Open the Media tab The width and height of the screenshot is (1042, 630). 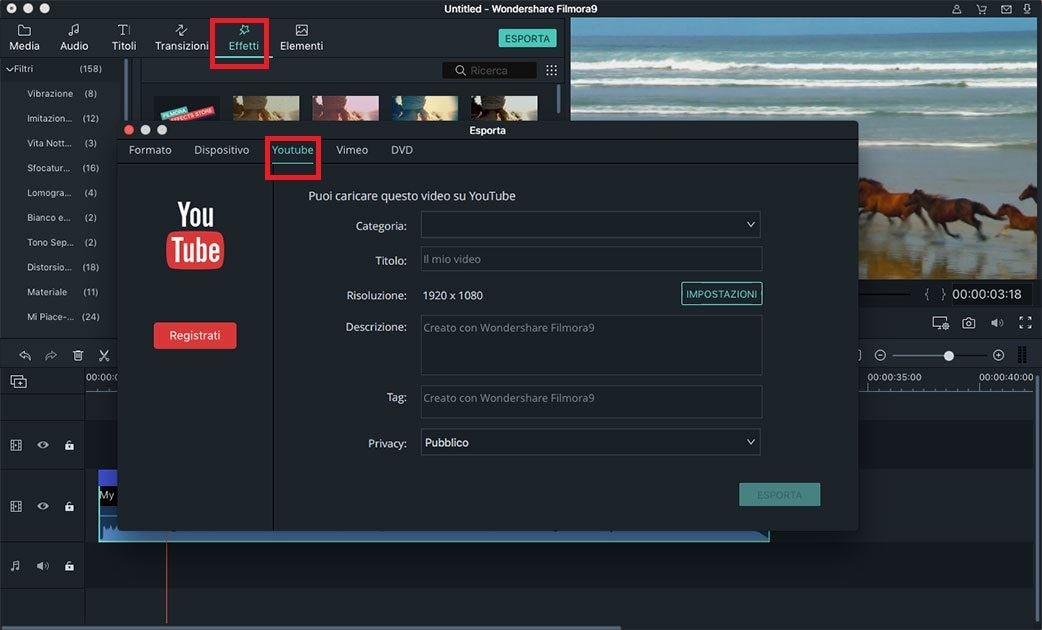pyautogui.click(x=24, y=38)
